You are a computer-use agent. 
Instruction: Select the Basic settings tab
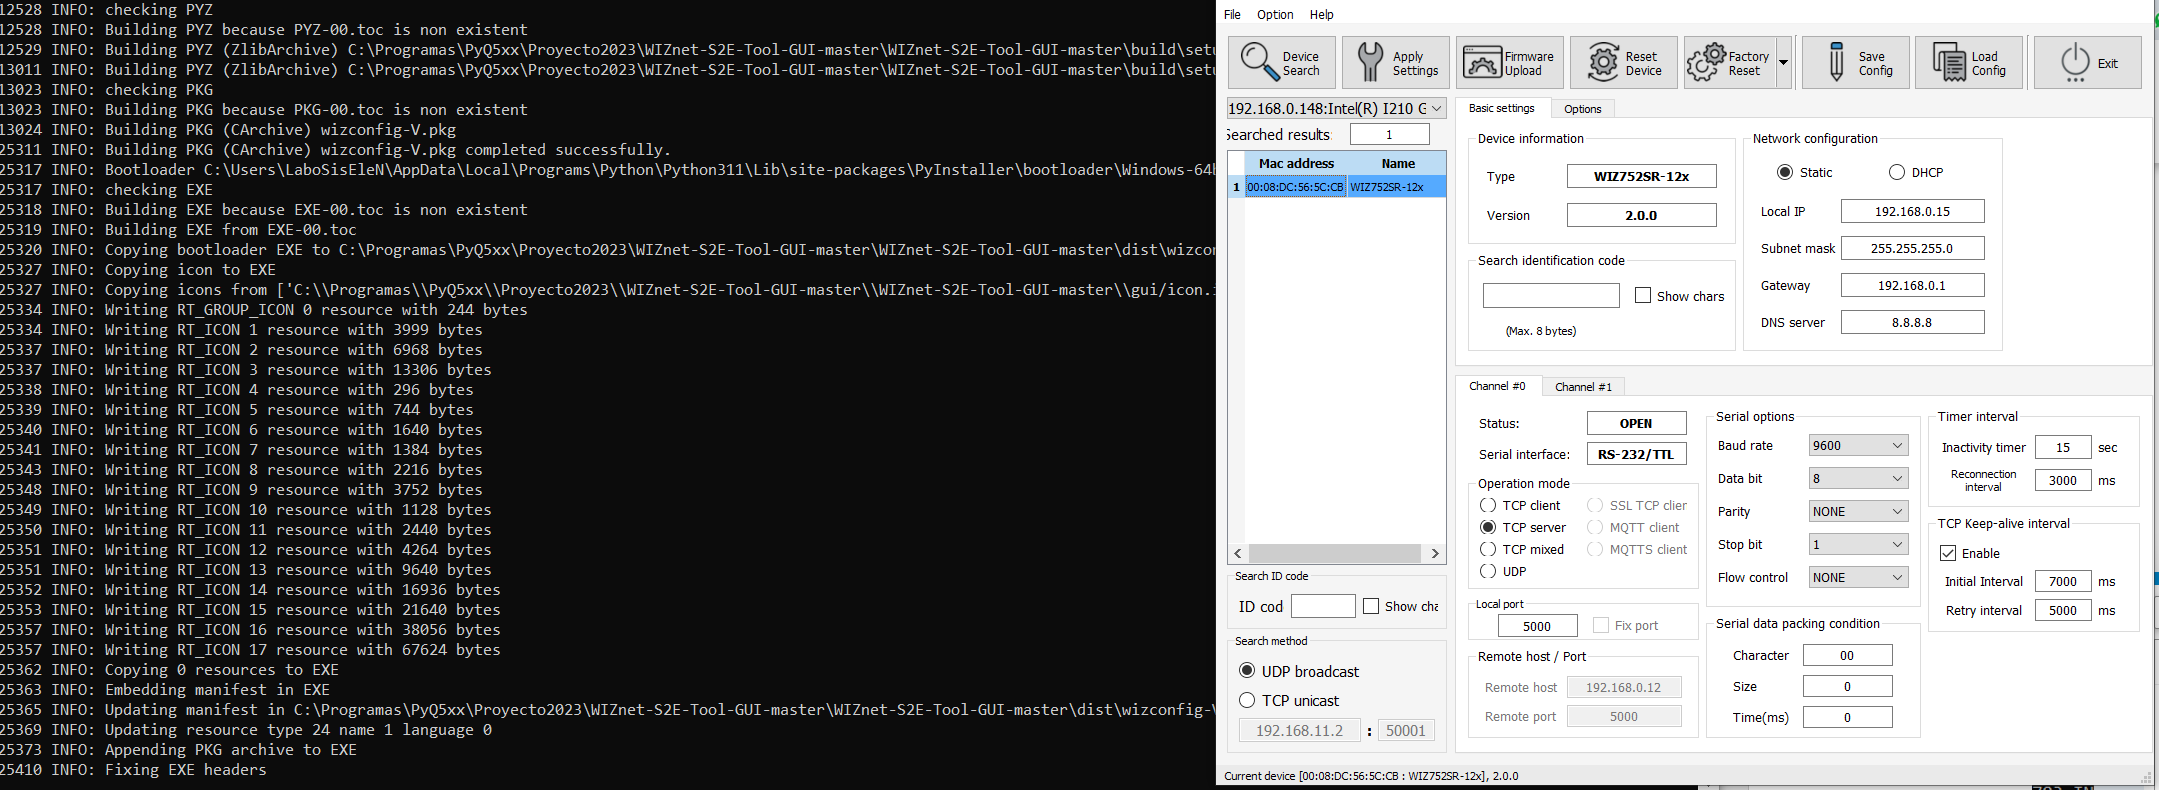click(1502, 108)
